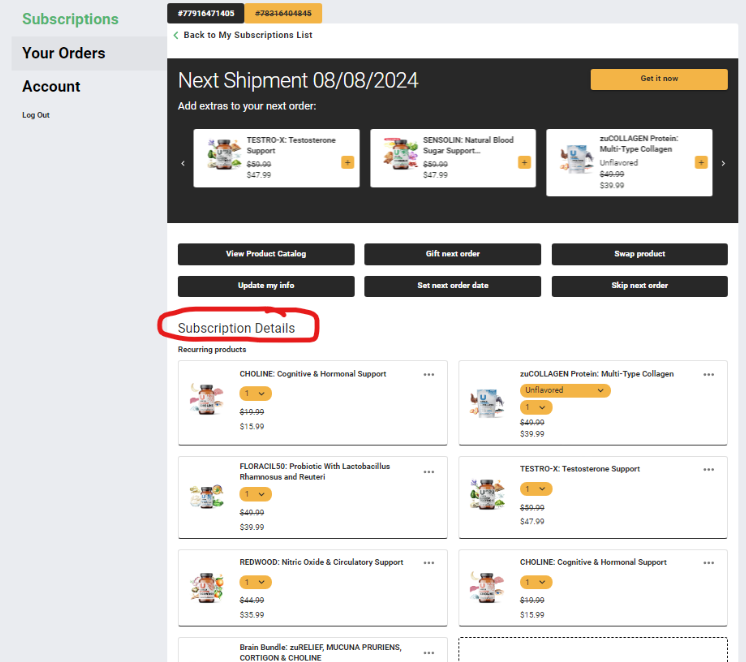Click Skip next order button

coord(639,286)
